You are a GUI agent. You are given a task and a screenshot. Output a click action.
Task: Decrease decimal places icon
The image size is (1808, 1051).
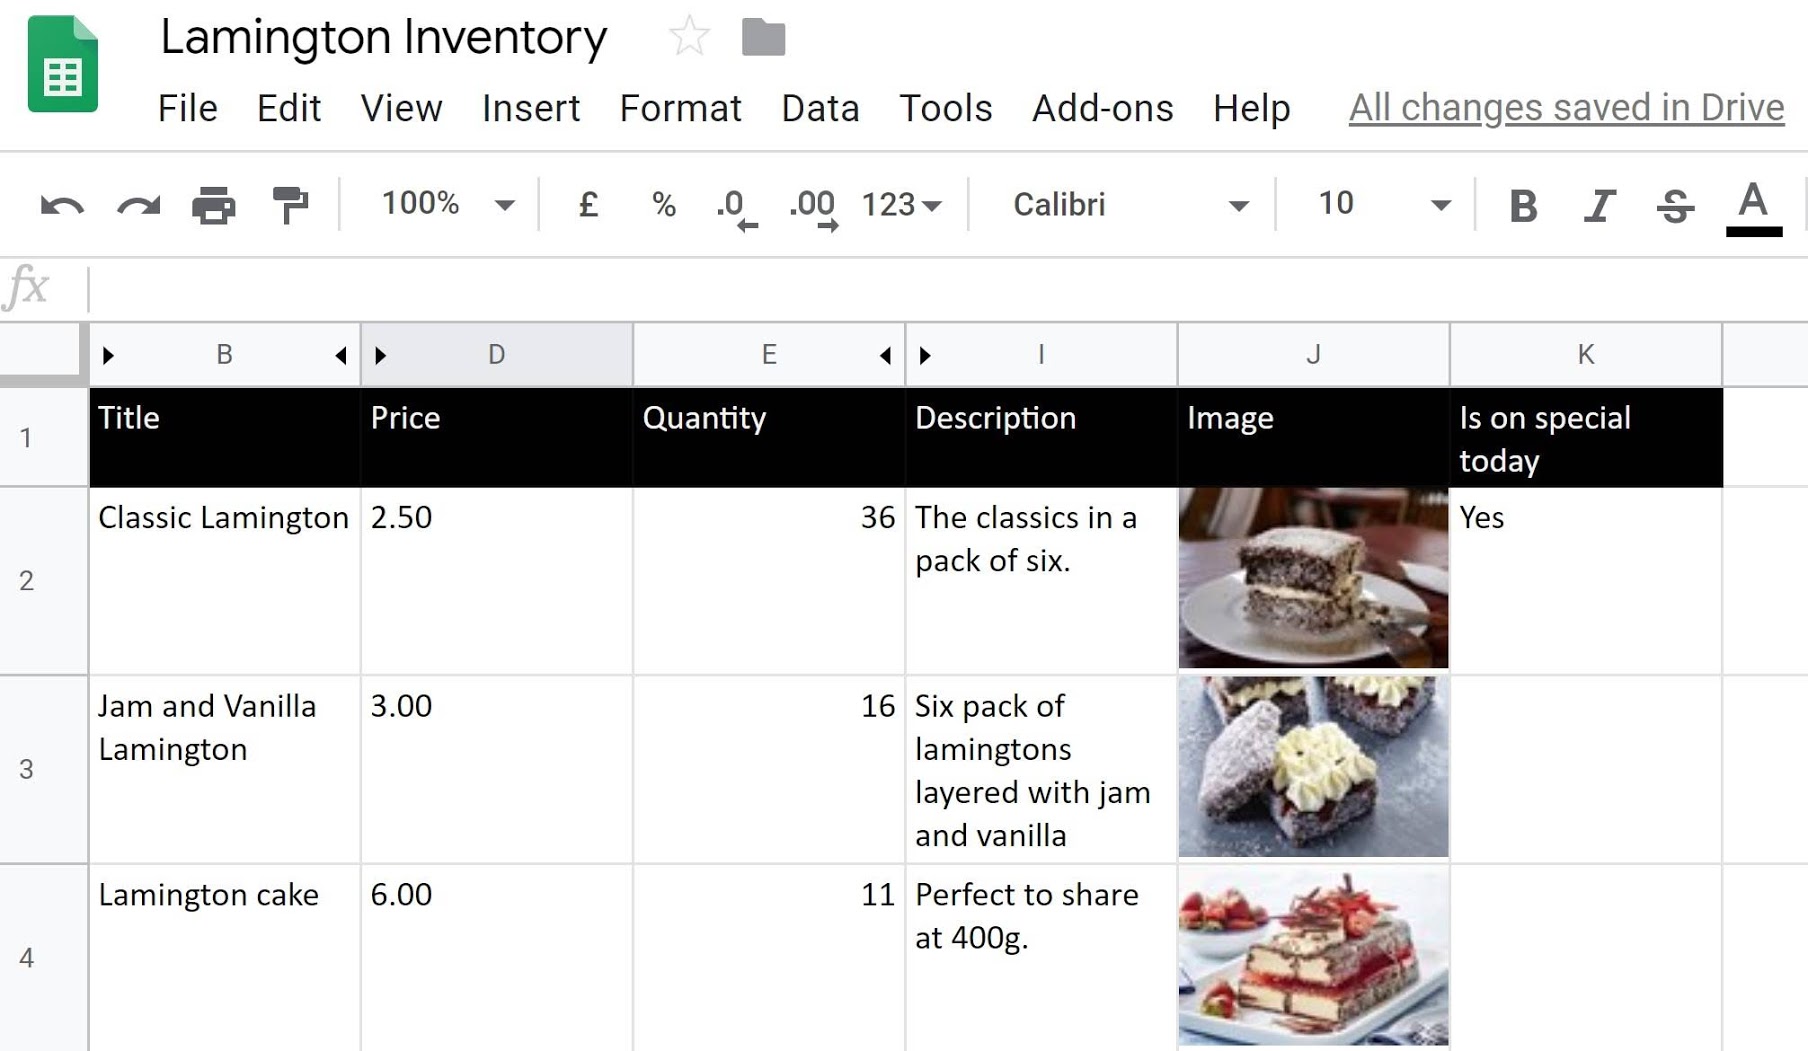tap(737, 209)
